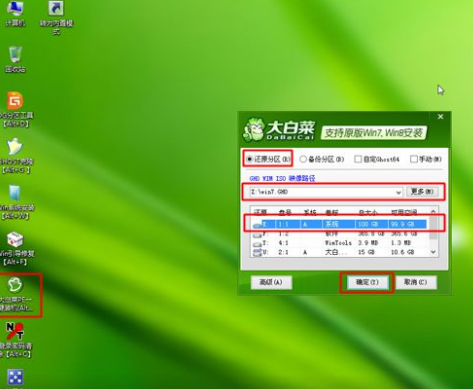Click the OK (Y) confirm button
Image resolution: width=473 pixels, height=389 pixels.
click(x=367, y=282)
